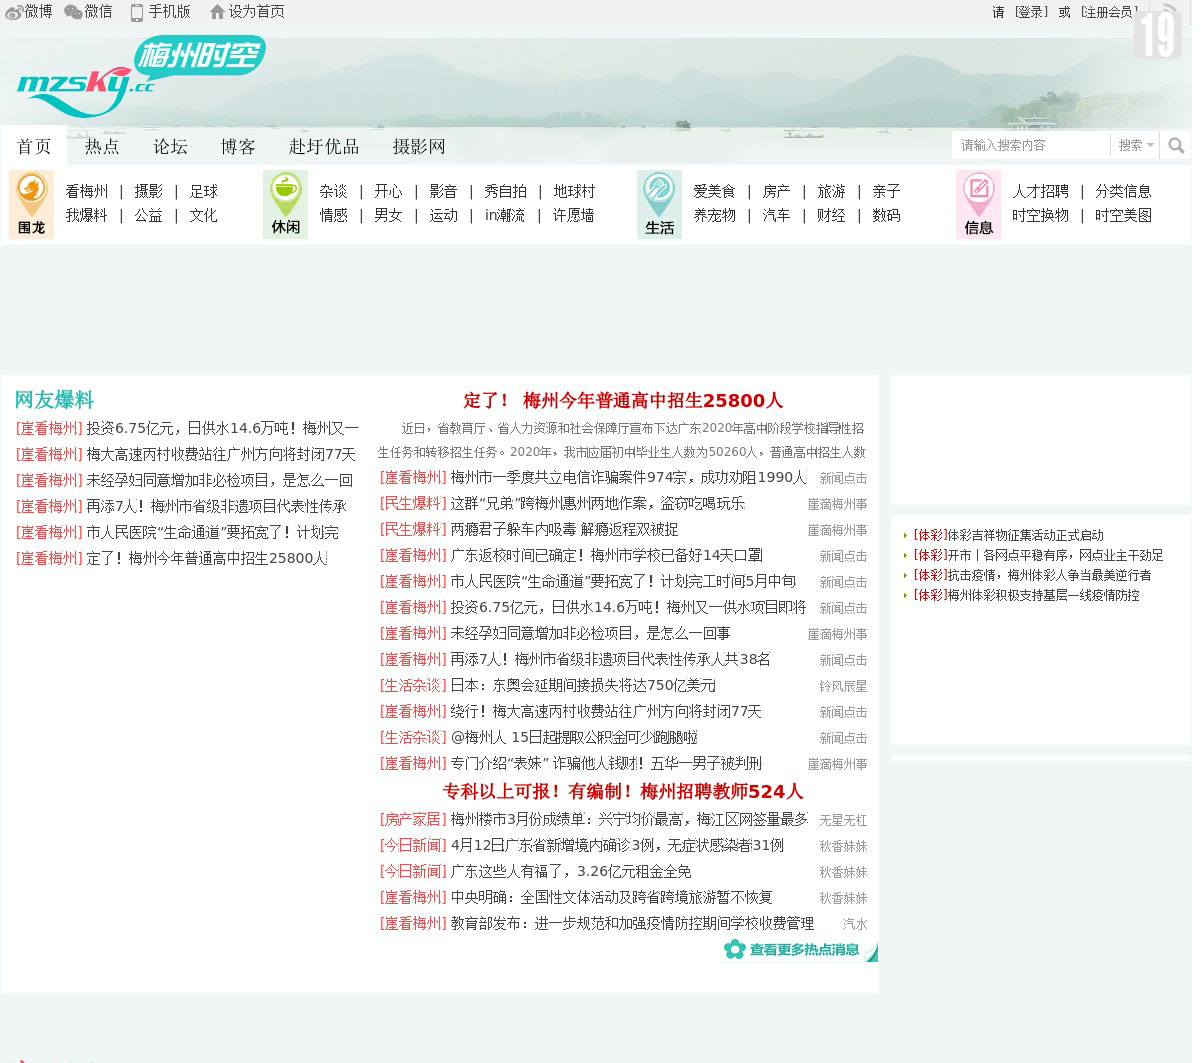
Task: Click the set-as-homepage house icon
Action: pos(217,12)
